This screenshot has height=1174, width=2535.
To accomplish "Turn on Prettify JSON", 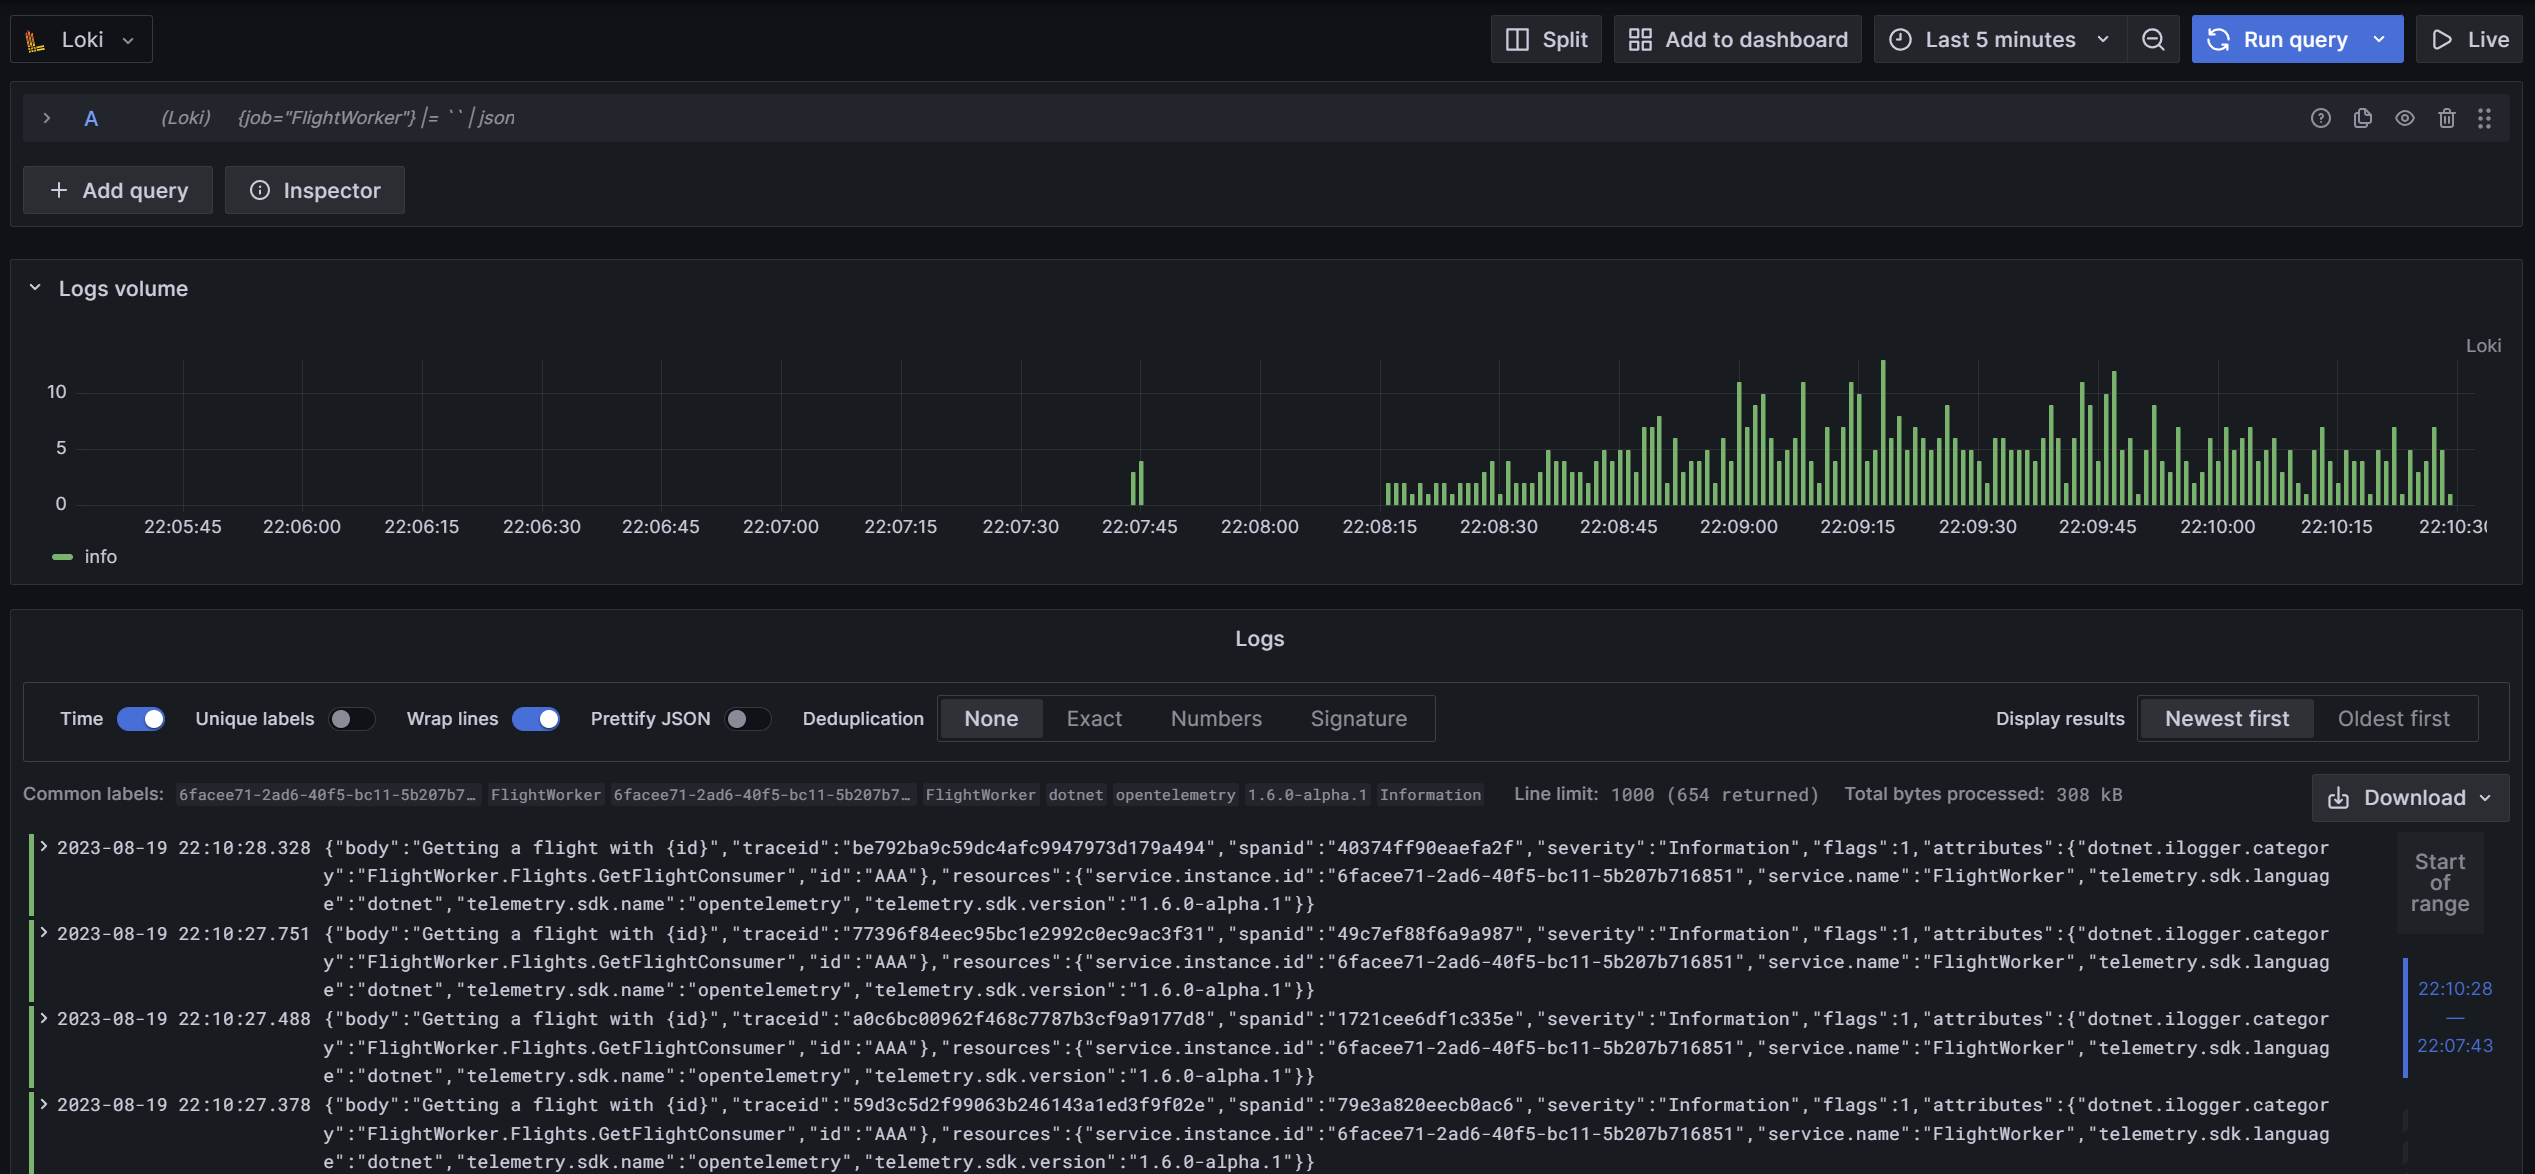I will pyautogui.click(x=747, y=719).
